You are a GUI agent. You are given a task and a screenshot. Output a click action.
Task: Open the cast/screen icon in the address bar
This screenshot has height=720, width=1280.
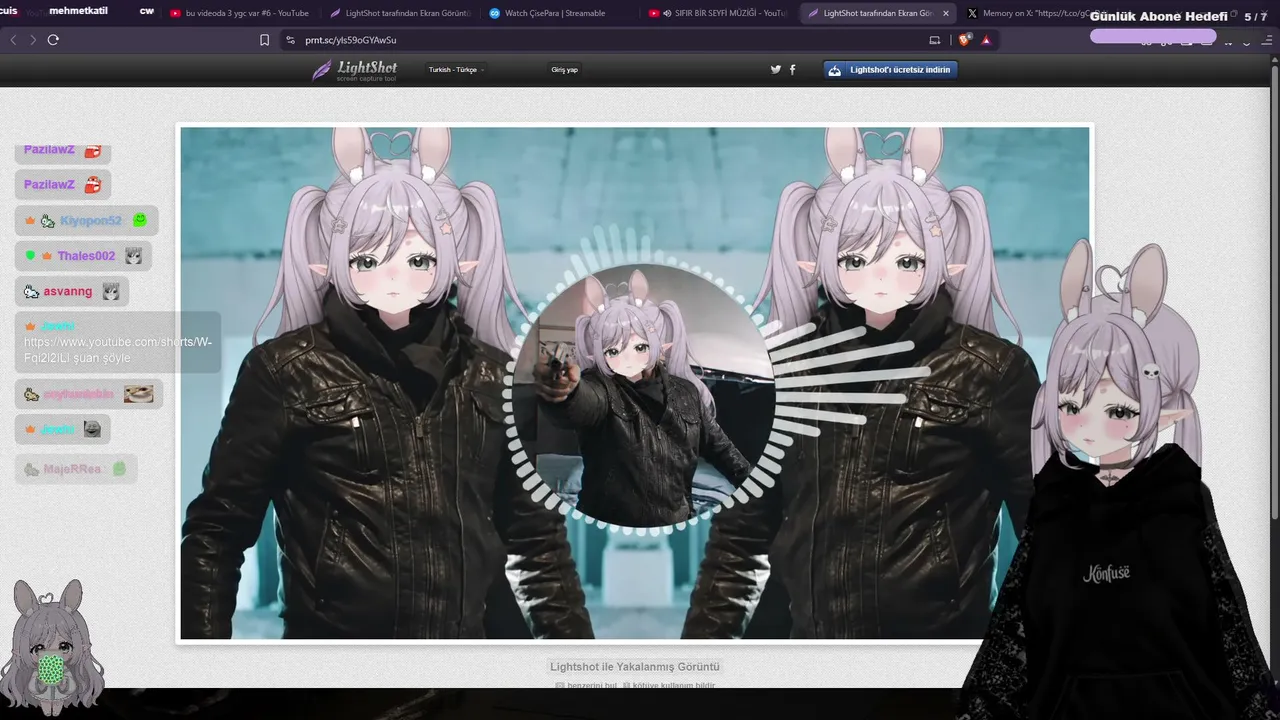(935, 40)
